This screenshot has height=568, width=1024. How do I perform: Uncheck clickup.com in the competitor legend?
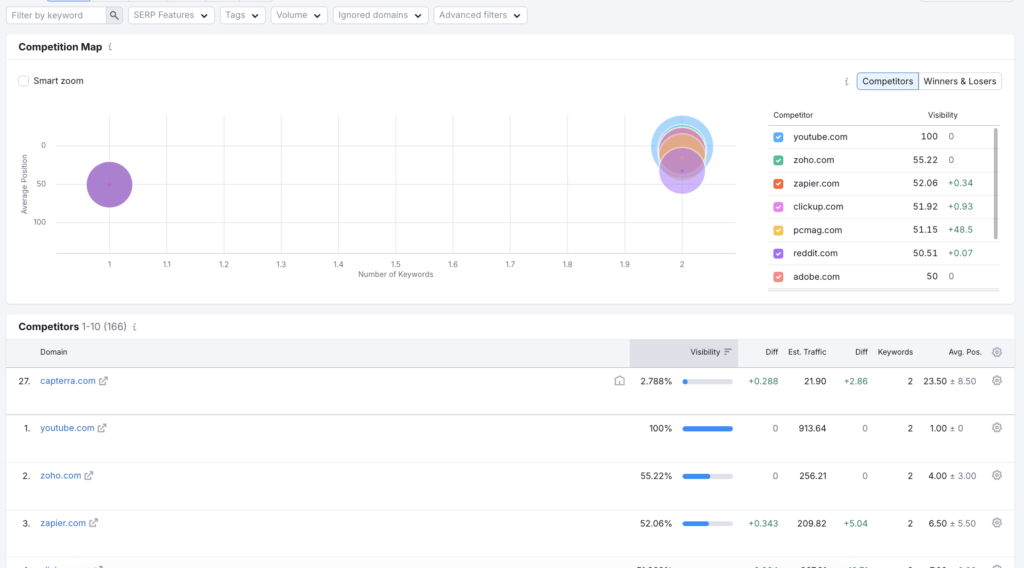pos(778,207)
